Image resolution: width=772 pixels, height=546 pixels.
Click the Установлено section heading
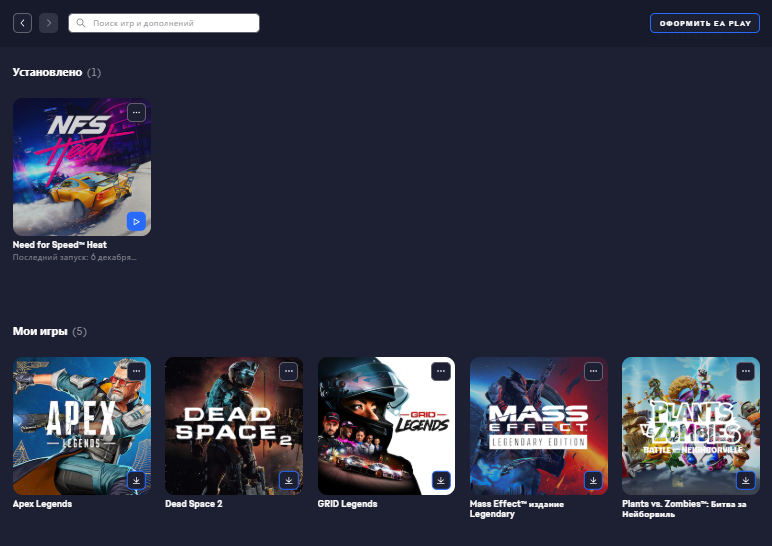tap(47, 72)
